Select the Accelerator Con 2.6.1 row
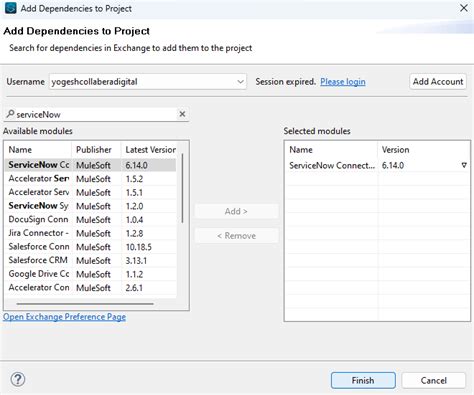Image resolution: width=474 pixels, height=395 pixels. (90, 288)
